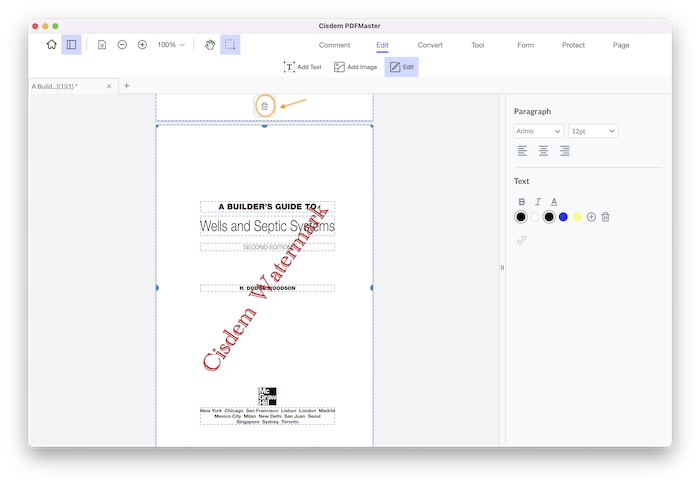Click the Cisdem PDFMaster window title

(x=350, y=26)
